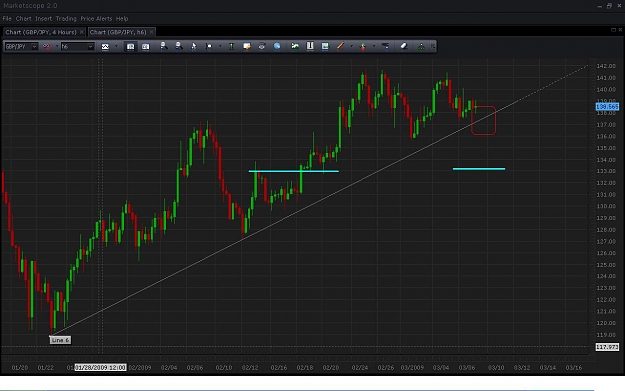
Task: Click the 138.569 current price label
Action: (607, 106)
